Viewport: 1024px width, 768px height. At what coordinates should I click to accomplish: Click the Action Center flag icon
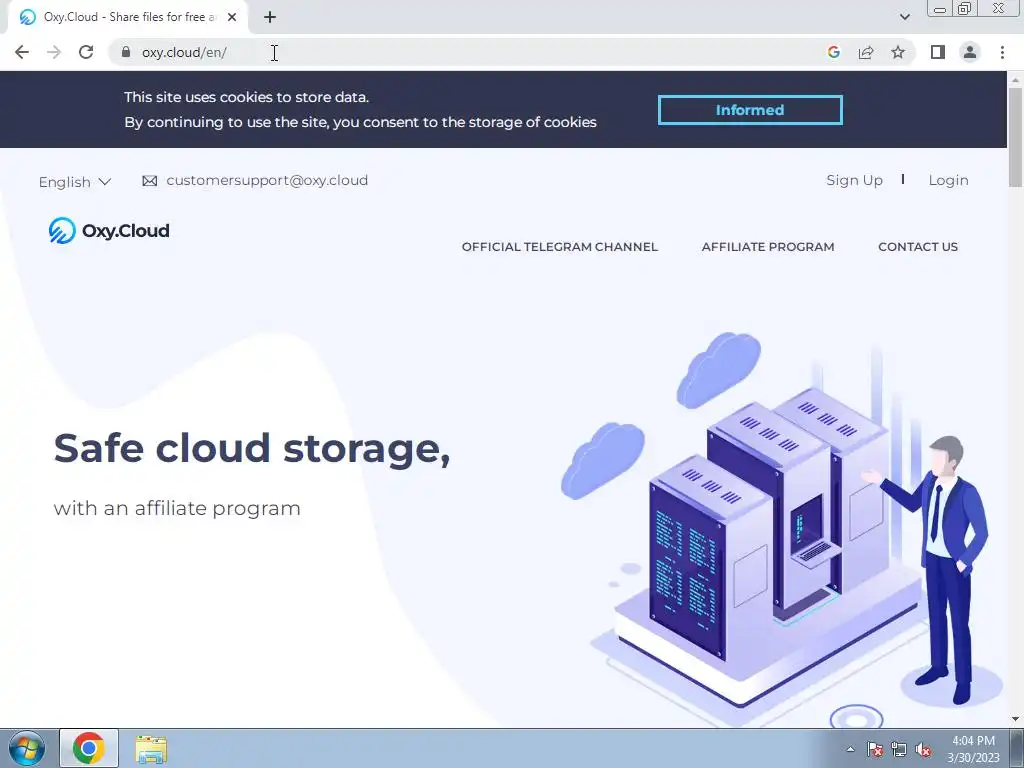click(875, 749)
